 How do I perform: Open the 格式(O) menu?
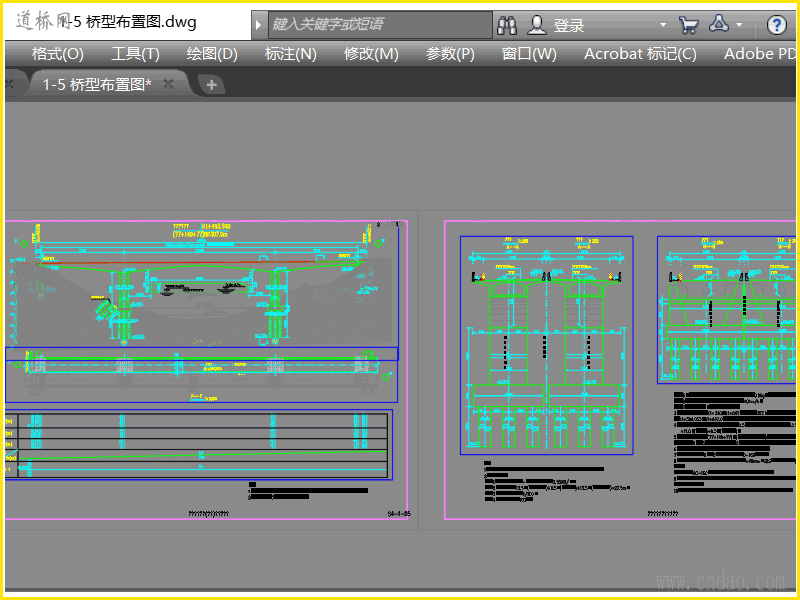pos(58,54)
